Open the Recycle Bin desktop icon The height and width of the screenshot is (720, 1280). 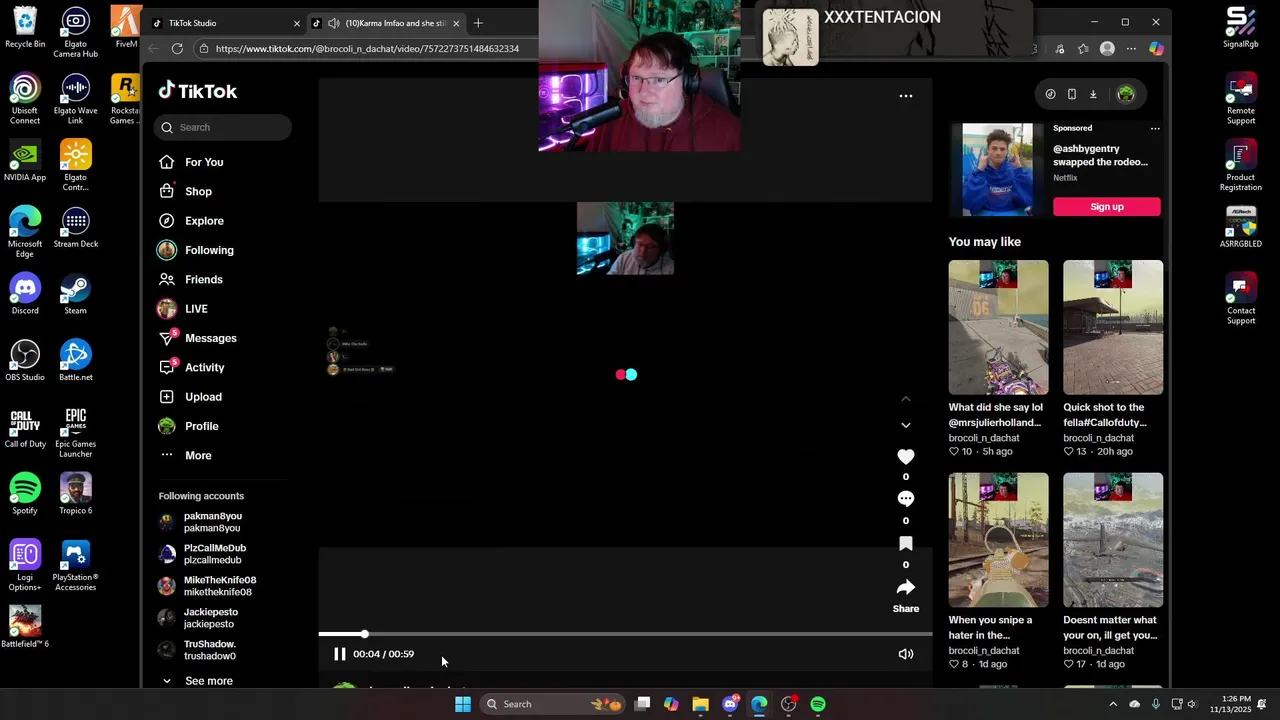click(x=25, y=28)
